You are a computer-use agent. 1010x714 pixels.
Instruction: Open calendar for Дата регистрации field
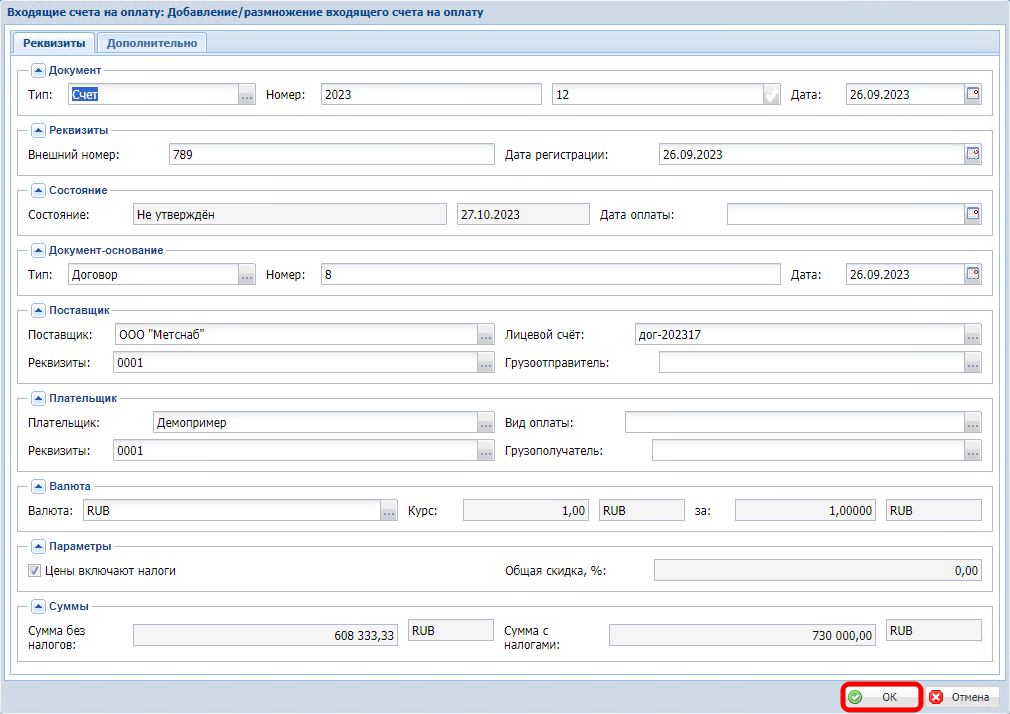click(973, 155)
